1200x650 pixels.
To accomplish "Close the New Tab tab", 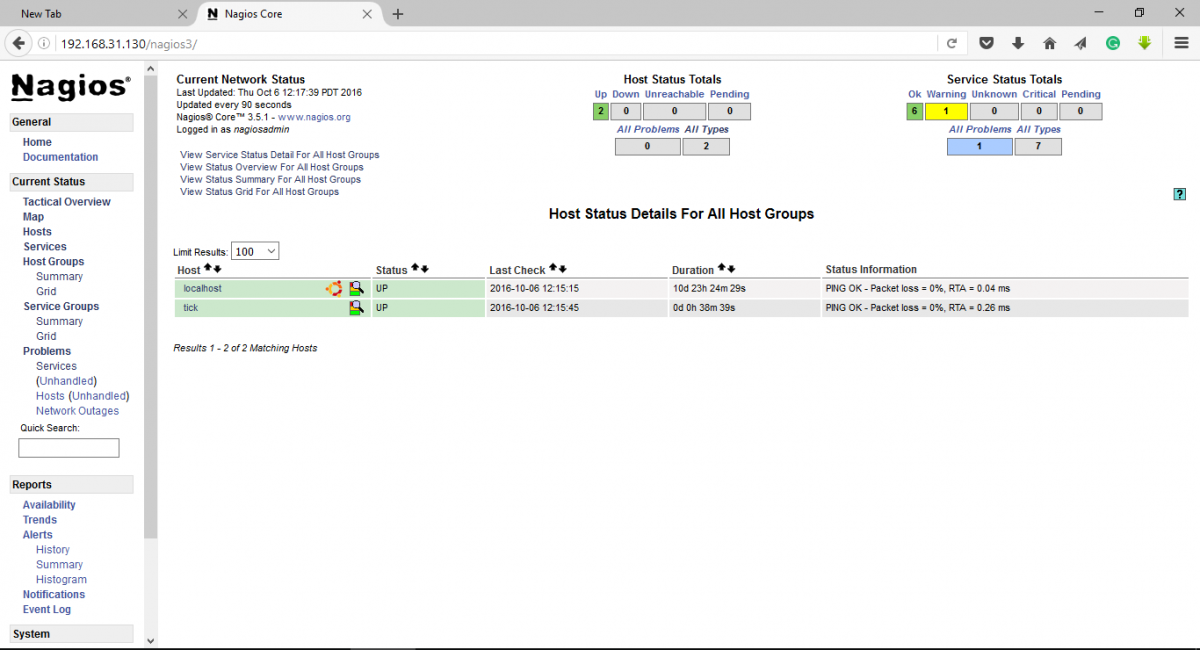I will [x=182, y=14].
